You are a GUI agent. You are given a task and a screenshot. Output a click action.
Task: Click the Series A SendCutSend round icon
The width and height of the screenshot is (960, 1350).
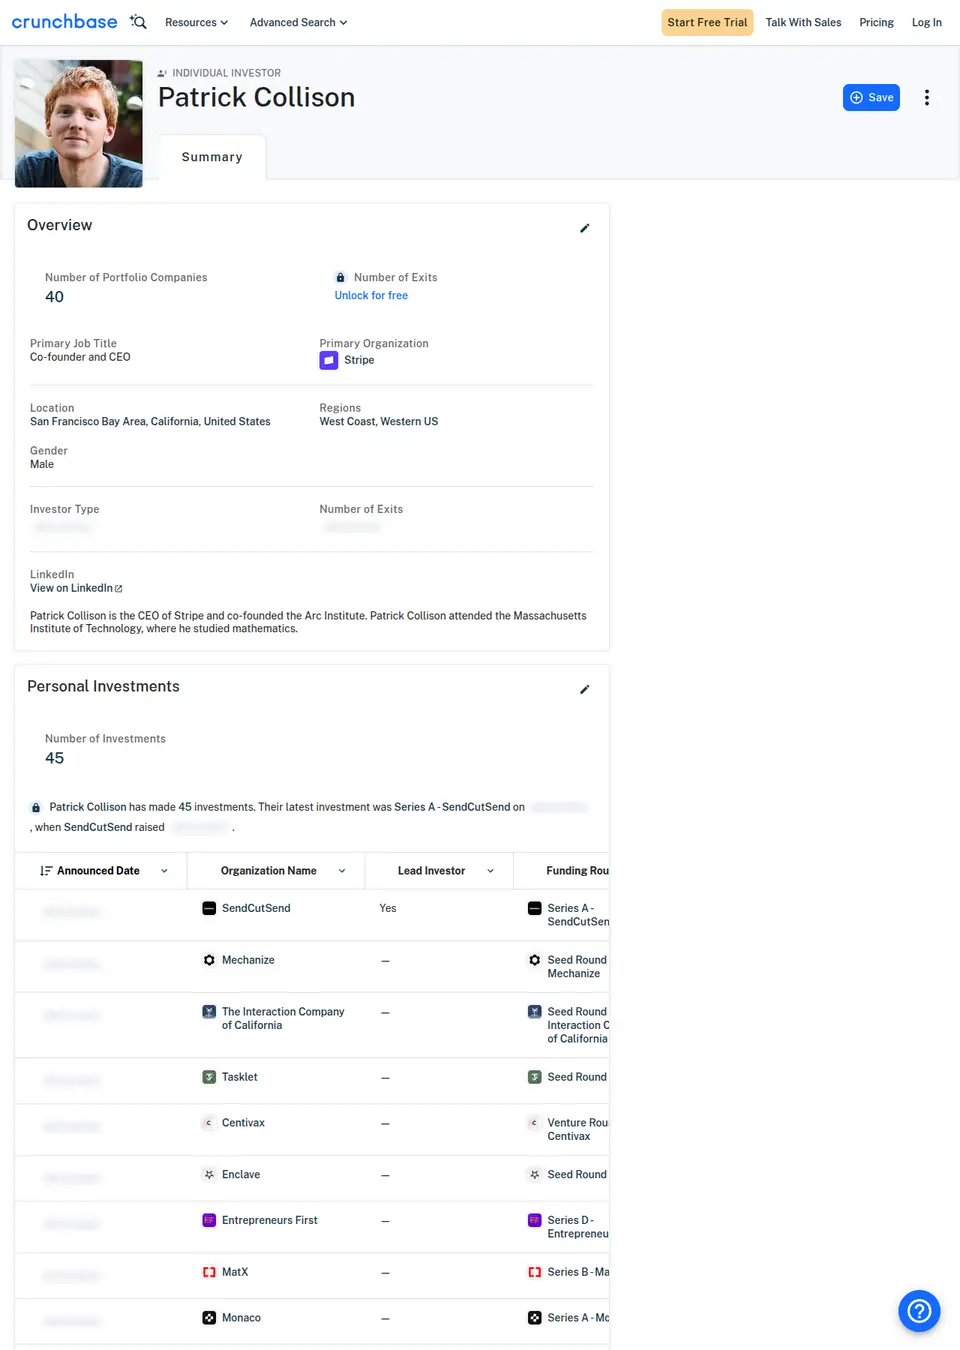pyautogui.click(x=535, y=908)
